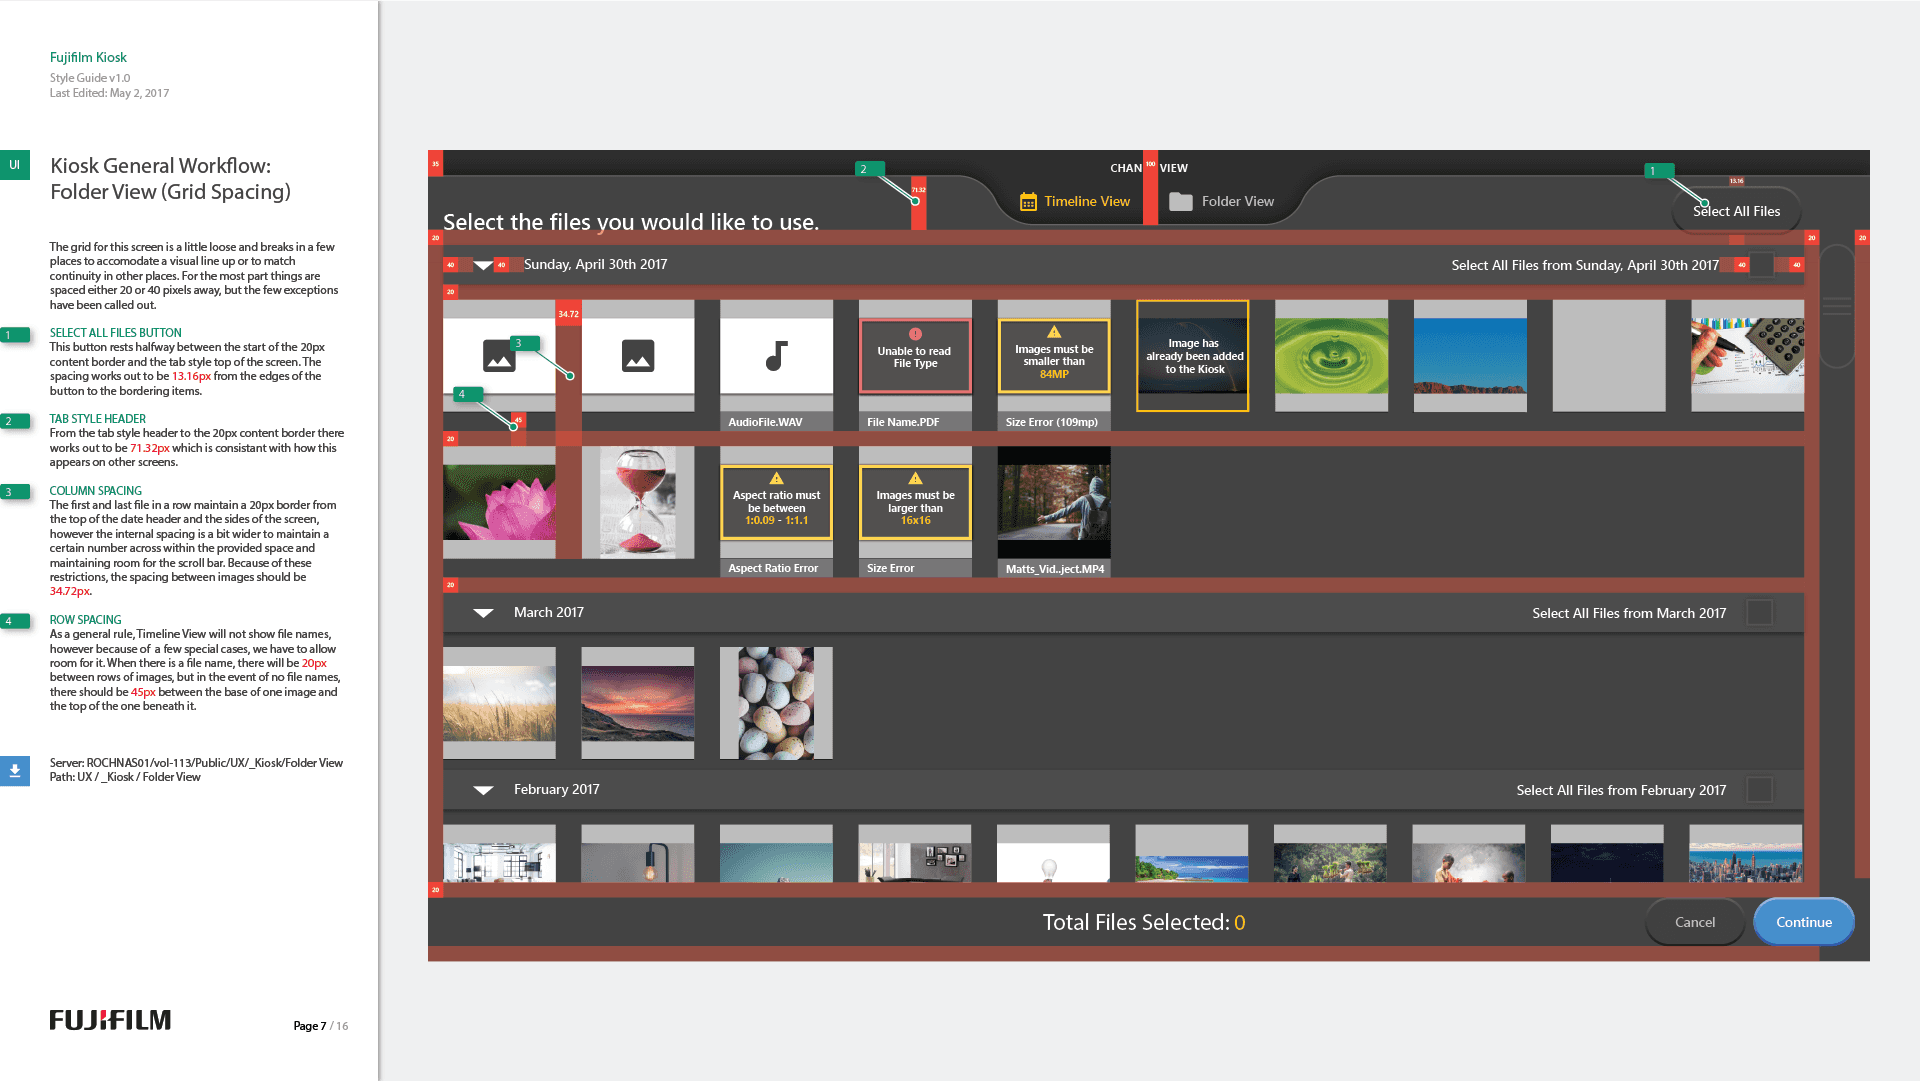
Task: Select the AudioFile.WAV music note thumbnail
Action: (x=776, y=356)
